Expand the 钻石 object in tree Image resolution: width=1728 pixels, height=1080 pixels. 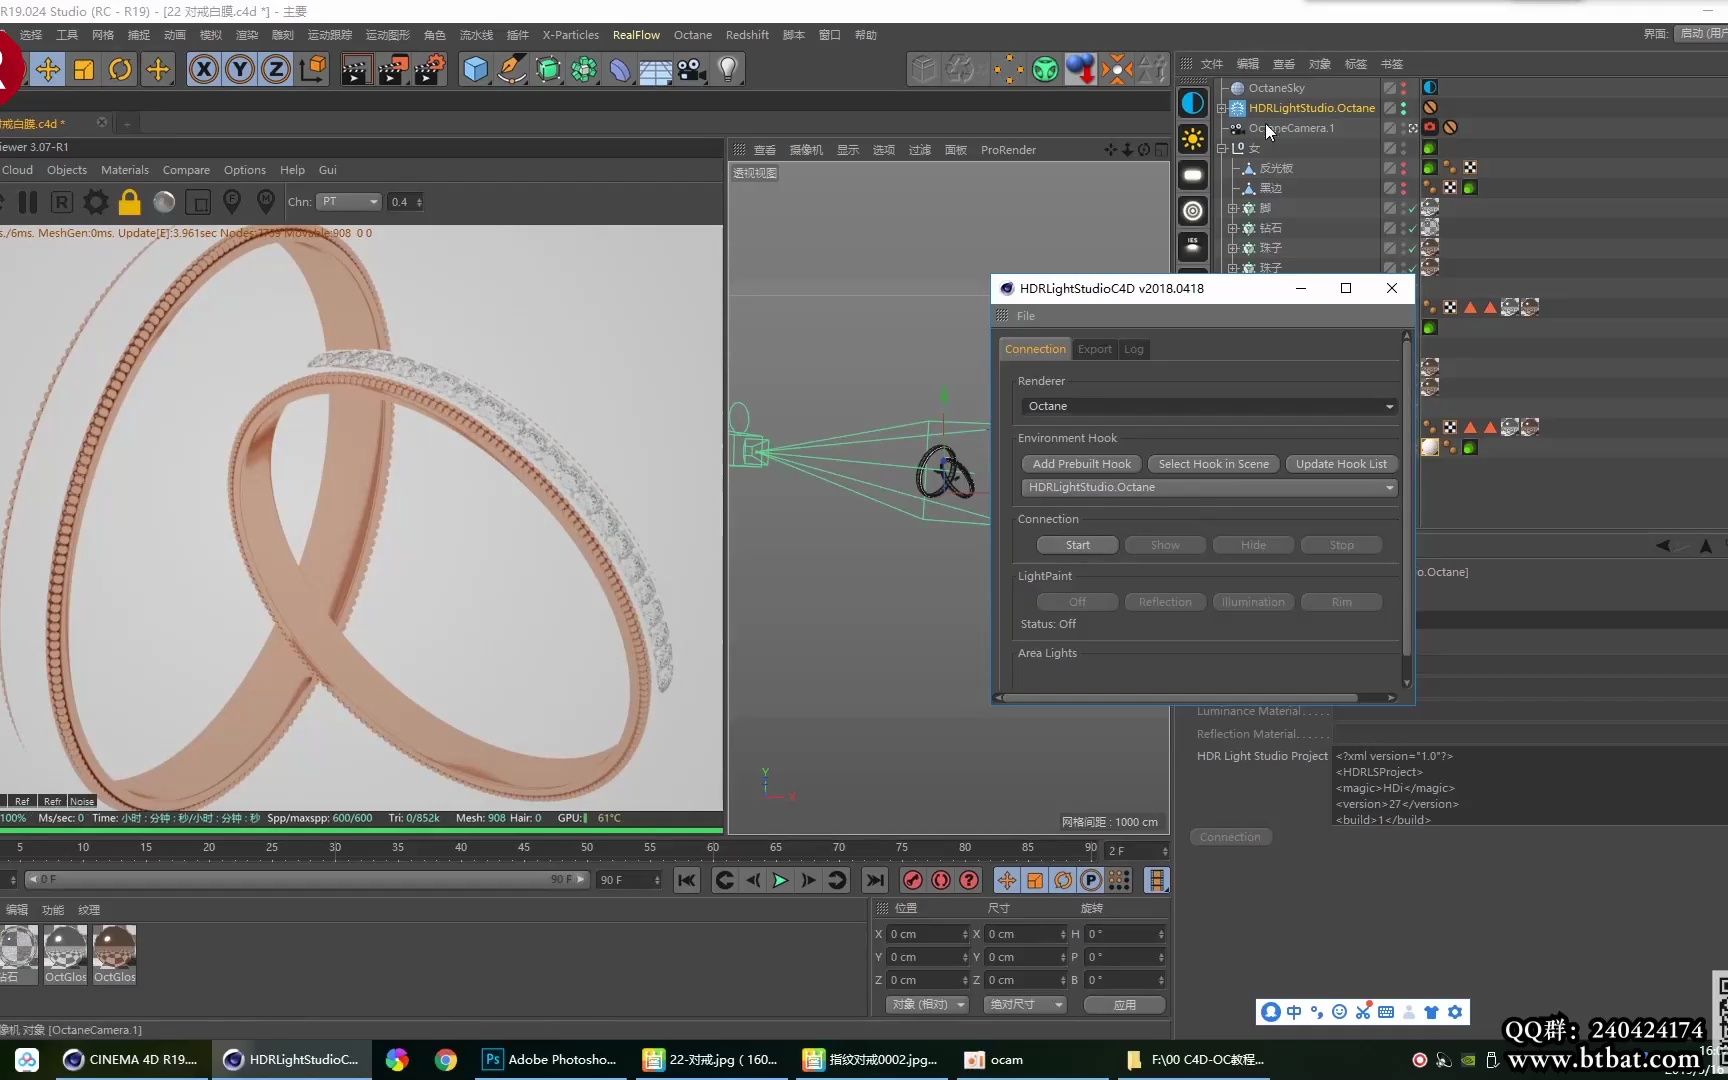pyautogui.click(x=1233, y=228)
